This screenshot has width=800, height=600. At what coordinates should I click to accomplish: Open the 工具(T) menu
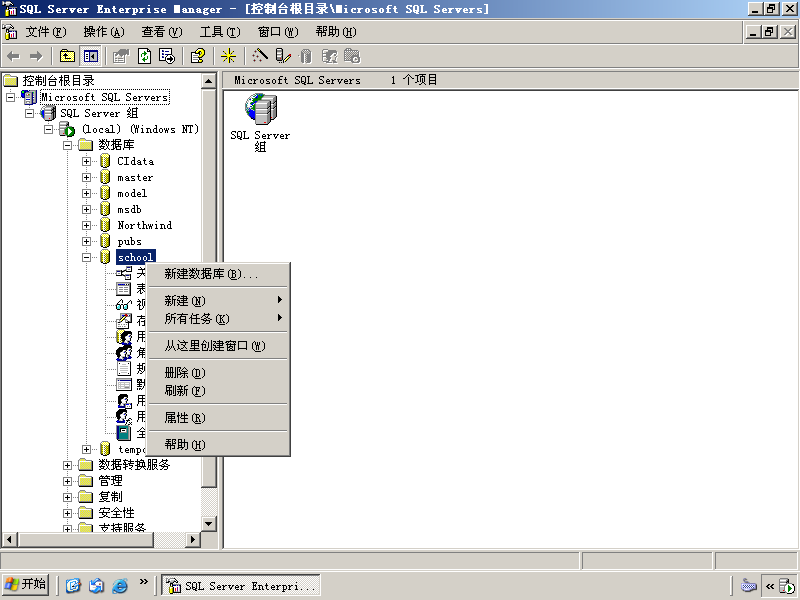tap(220, 32)
